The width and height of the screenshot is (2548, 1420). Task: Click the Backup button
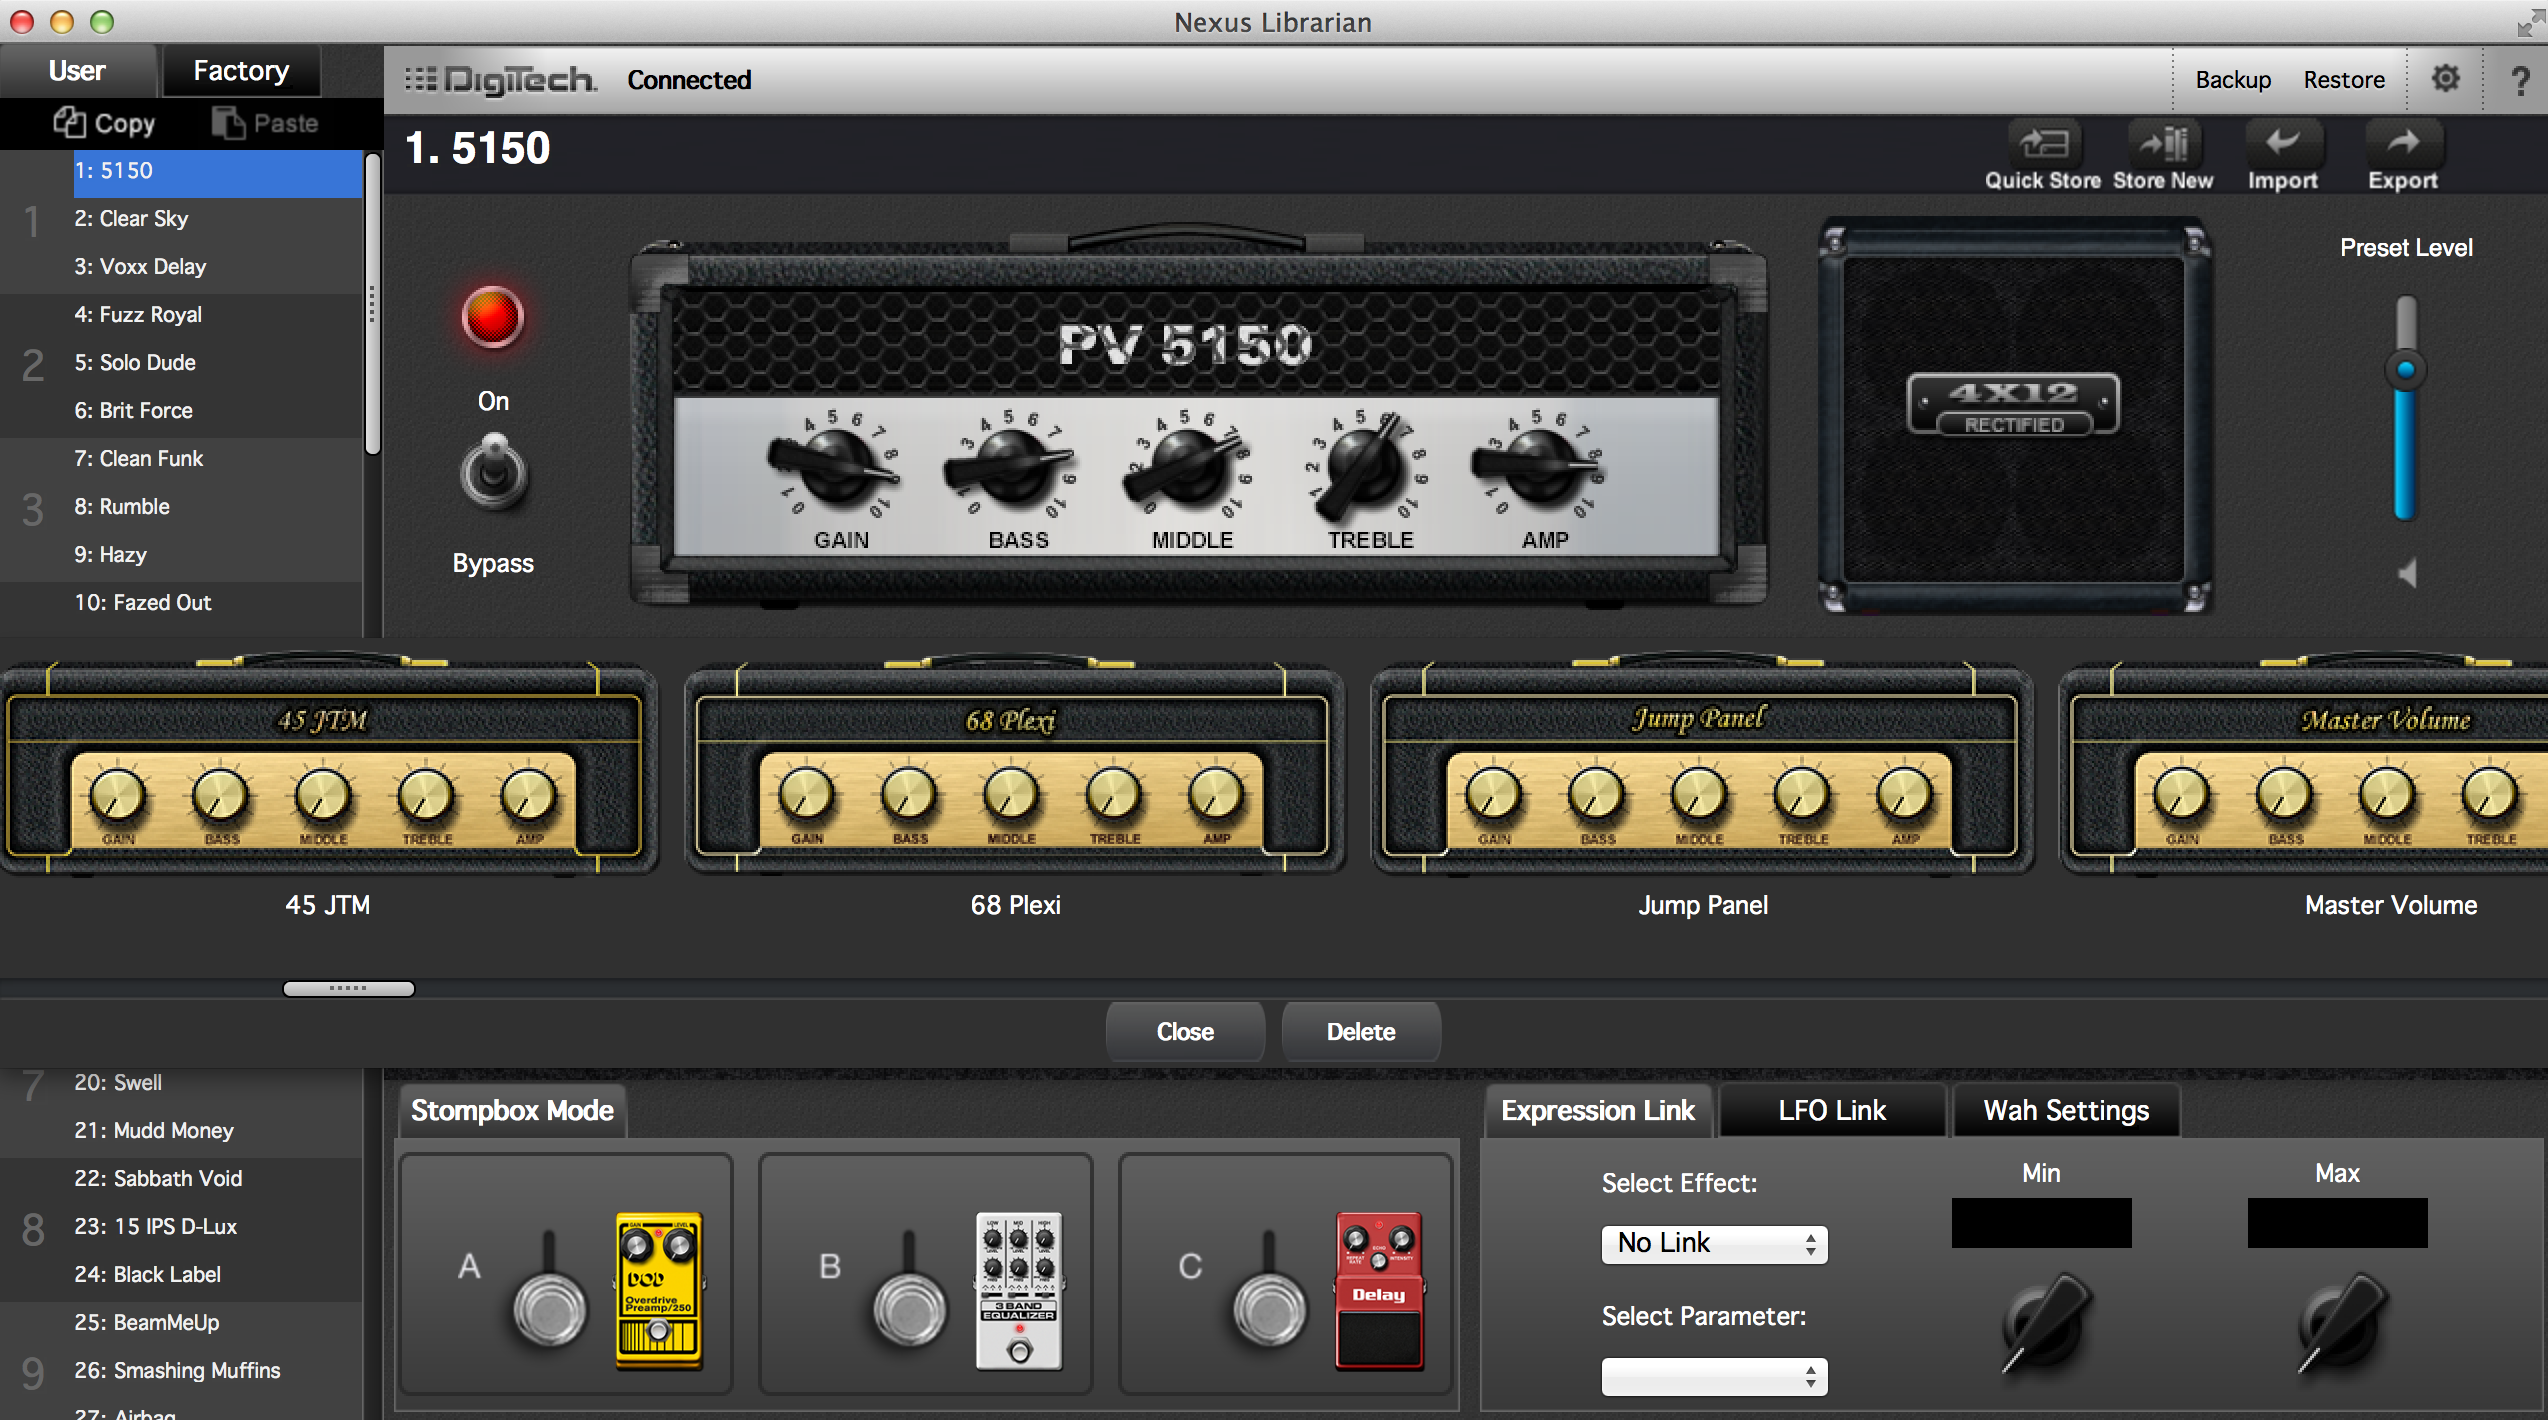(x=2233, y=80)
